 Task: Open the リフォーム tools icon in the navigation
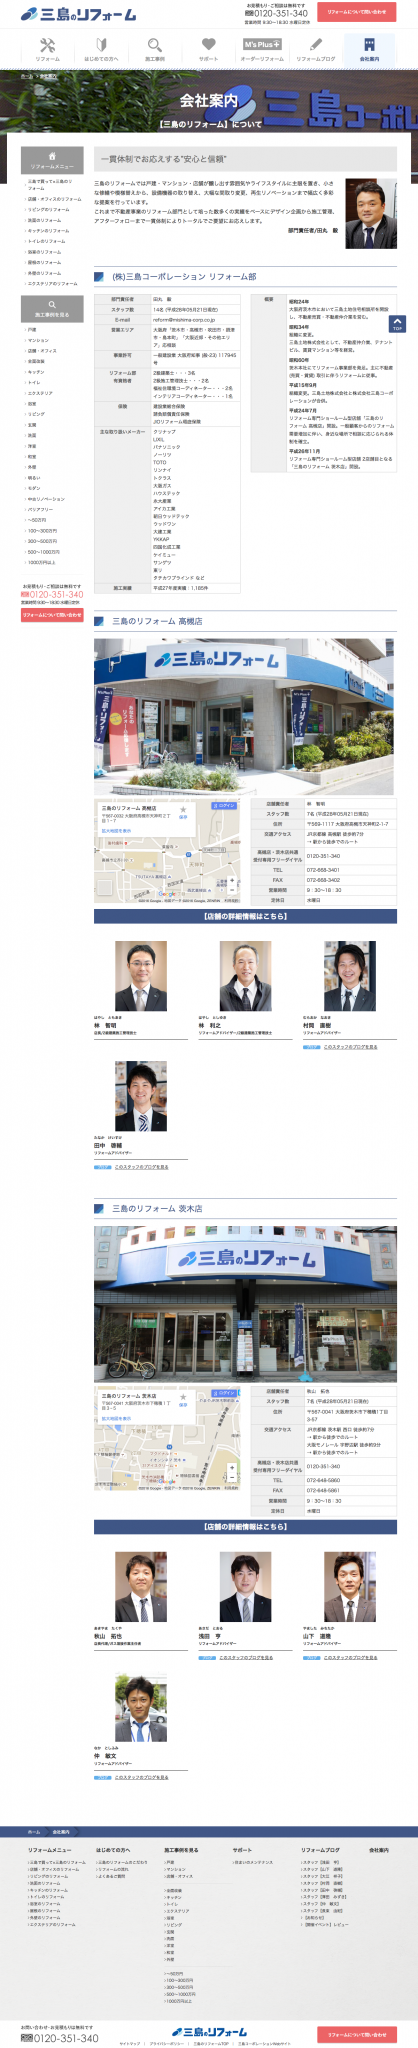click(x=48, y=44)
